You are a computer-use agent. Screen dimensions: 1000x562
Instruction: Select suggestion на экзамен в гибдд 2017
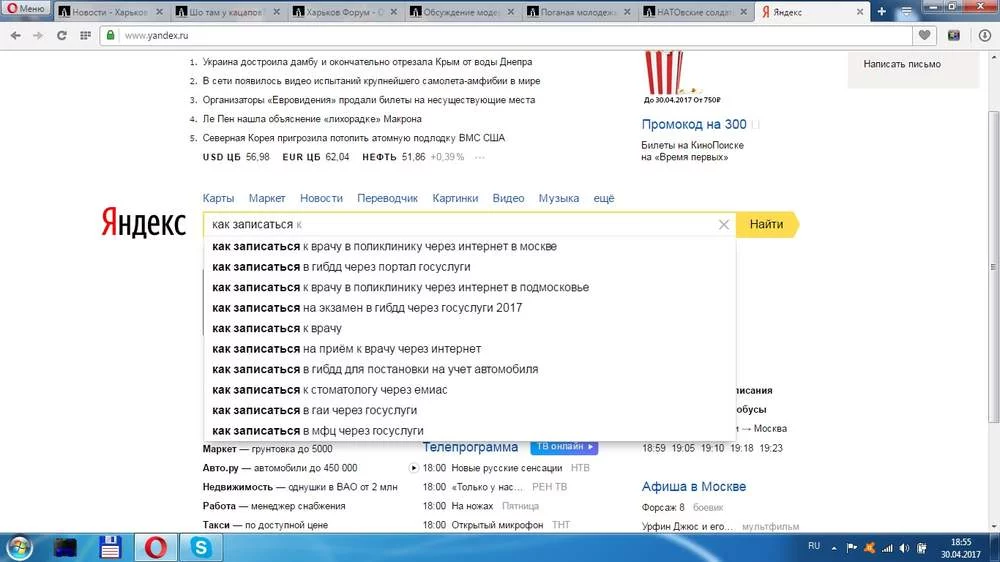[469, 307]
